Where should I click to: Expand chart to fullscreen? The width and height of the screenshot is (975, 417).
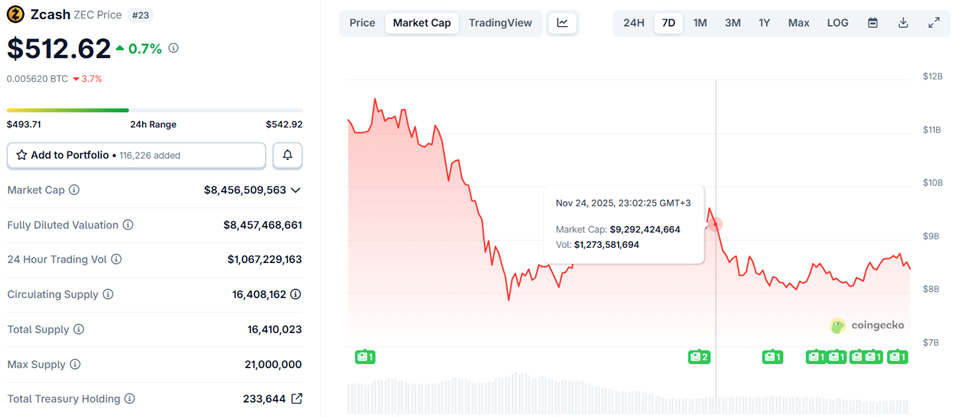tap(934, 23)
